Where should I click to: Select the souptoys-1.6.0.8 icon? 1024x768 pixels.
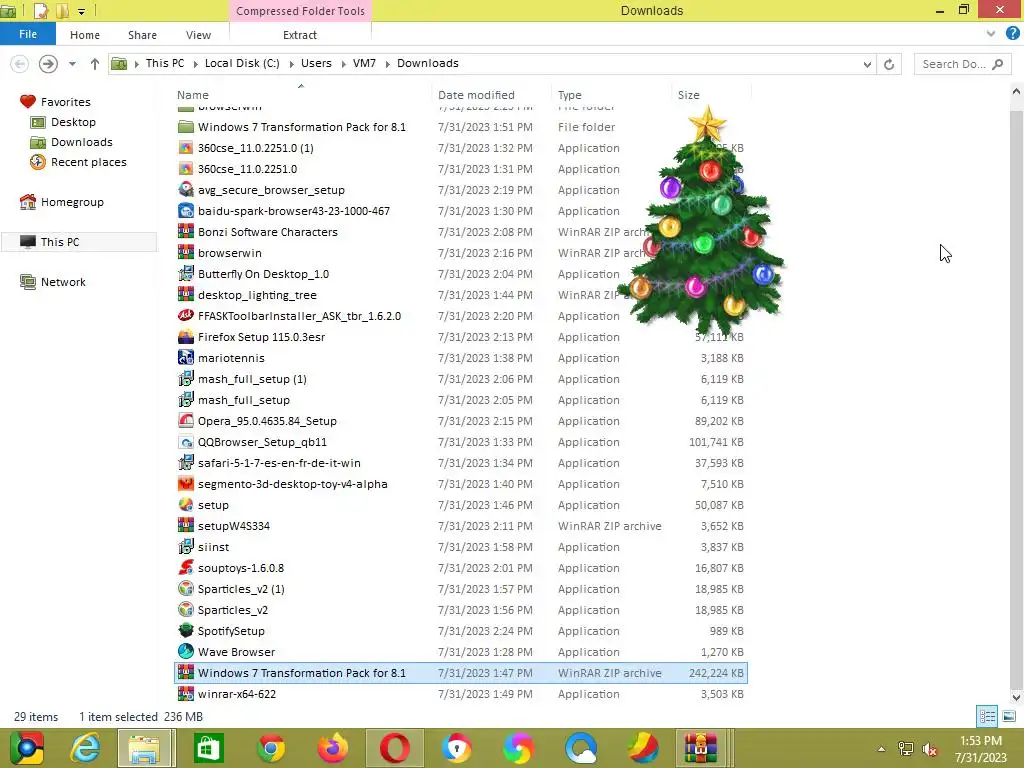click(x=185, y=568)
